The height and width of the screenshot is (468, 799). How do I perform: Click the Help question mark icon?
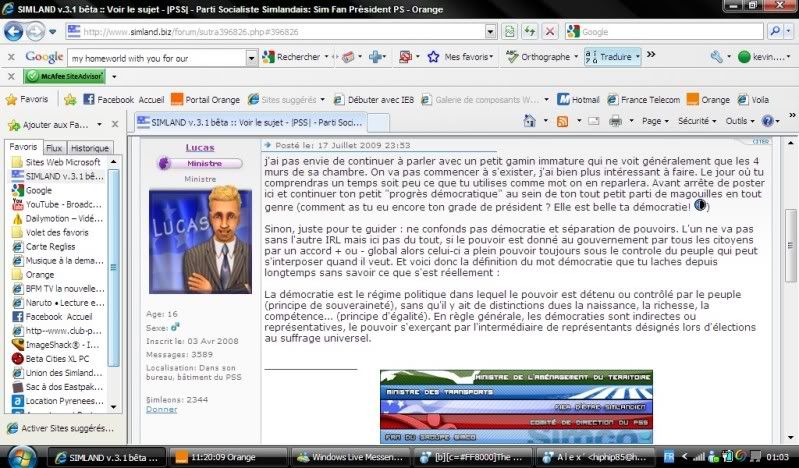767,121
